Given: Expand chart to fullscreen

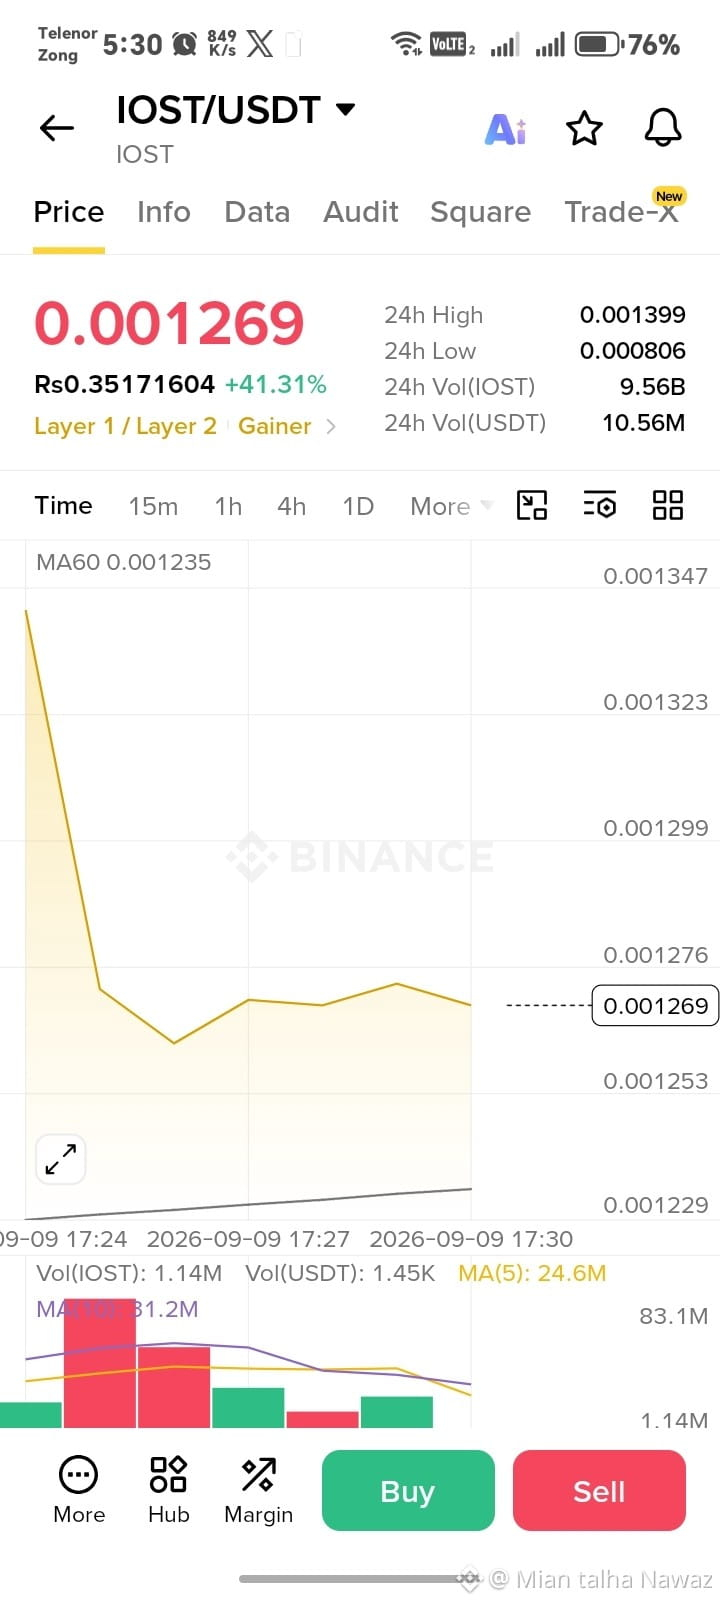Looking at the screenshot, I should [61, 1159].
